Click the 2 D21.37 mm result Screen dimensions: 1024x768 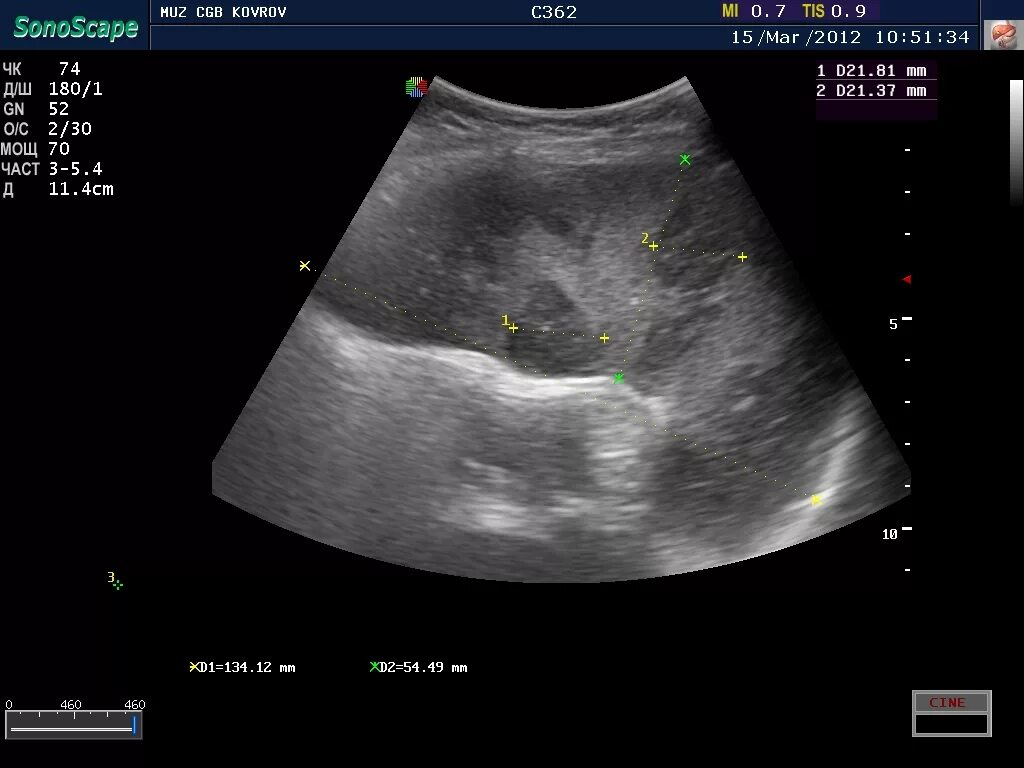click(x=871, y=91)
